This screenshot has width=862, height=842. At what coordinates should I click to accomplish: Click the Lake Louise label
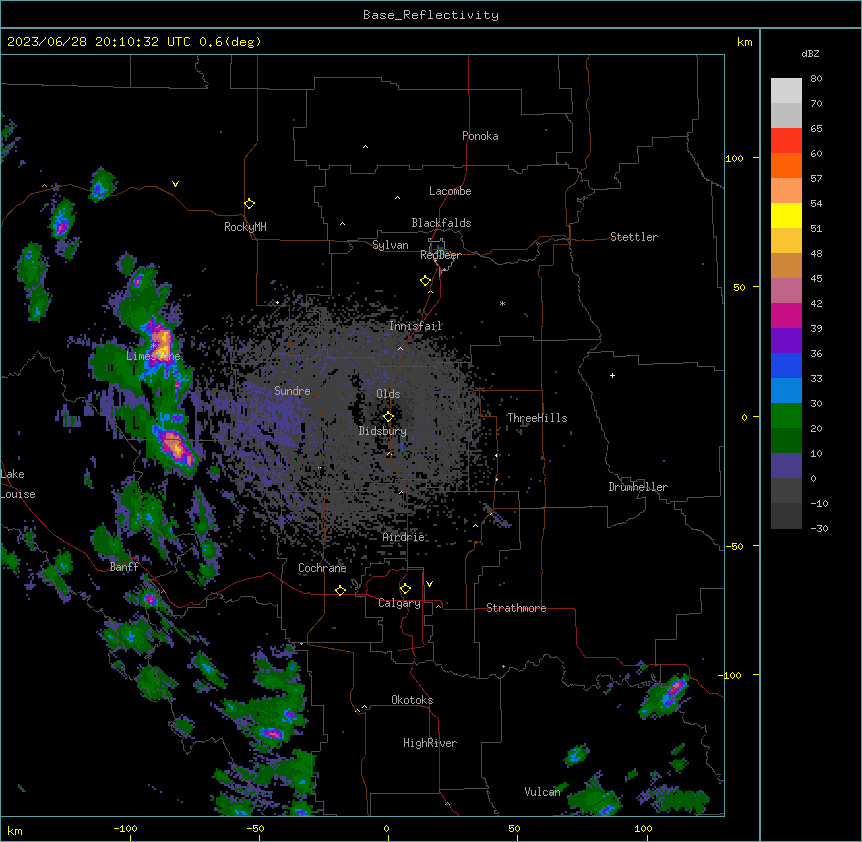coord(18,484)
